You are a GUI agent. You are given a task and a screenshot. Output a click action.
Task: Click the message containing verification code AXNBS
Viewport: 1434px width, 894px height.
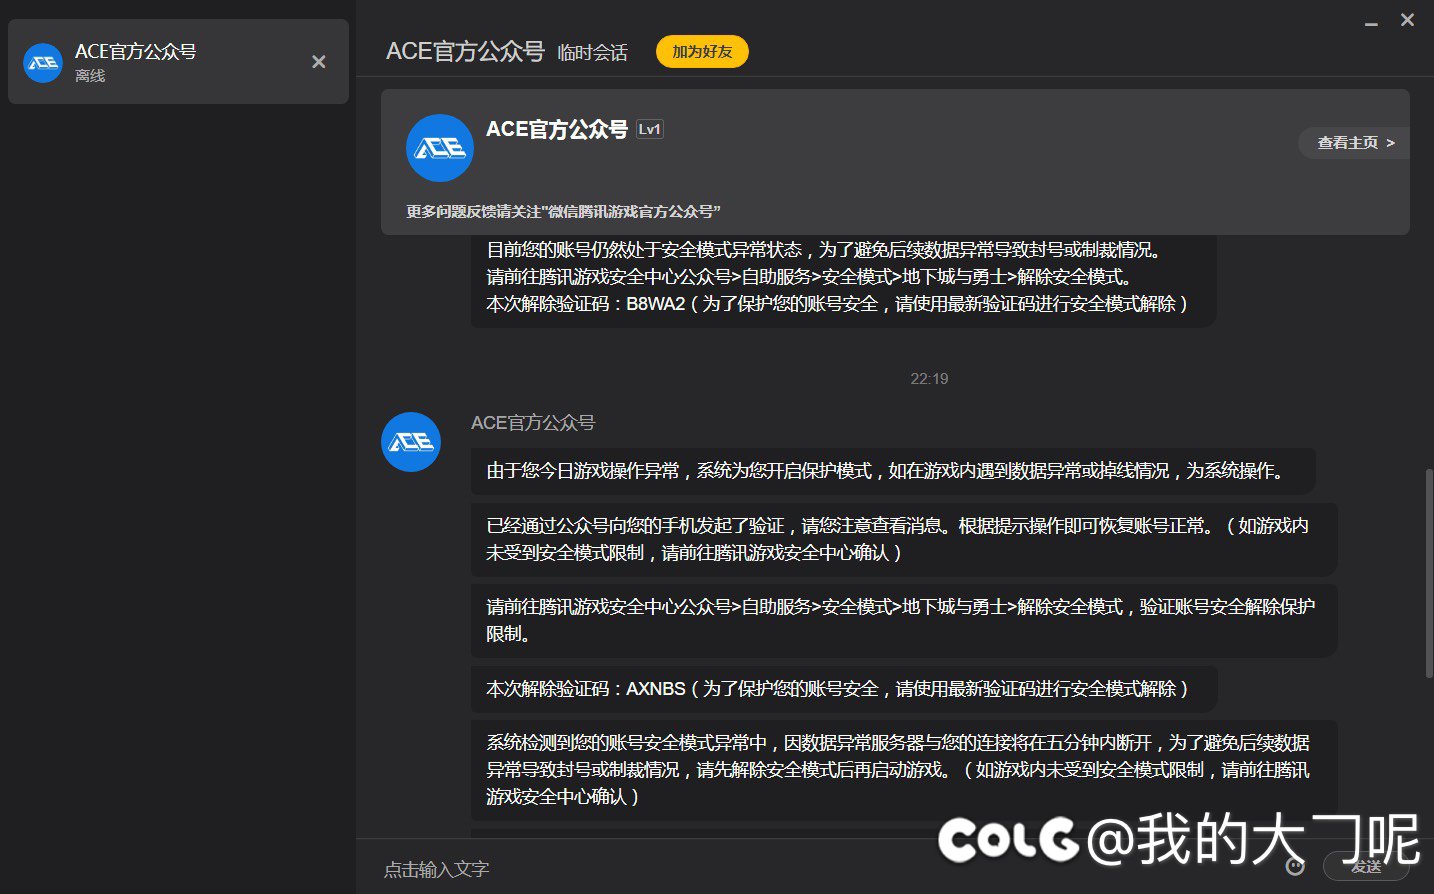click(x=844, y=689)
